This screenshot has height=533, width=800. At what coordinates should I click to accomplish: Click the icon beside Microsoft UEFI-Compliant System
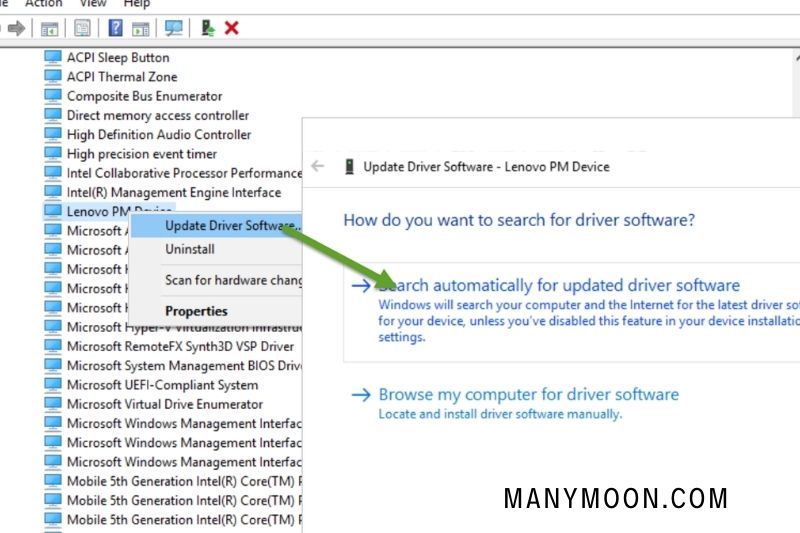pyautogui.click(x=53, y=384)
